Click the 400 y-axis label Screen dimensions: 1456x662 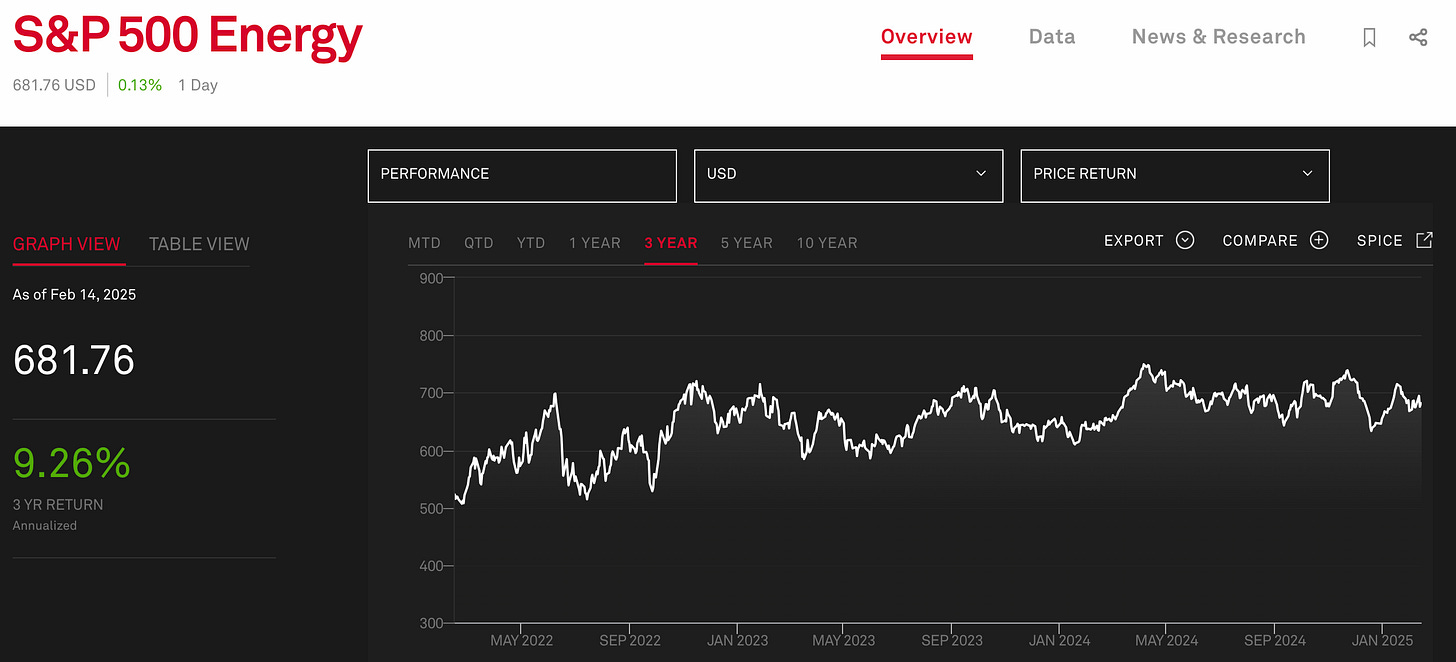pos(431,566)
